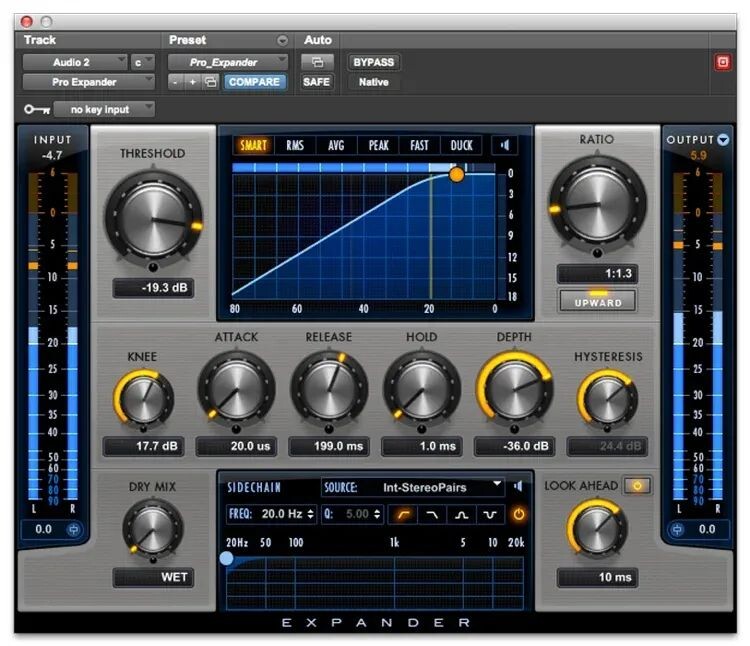This screenshot has width=750, height=646.
Task: Toggle the BYPASS button
Action: tap(374, 62)
